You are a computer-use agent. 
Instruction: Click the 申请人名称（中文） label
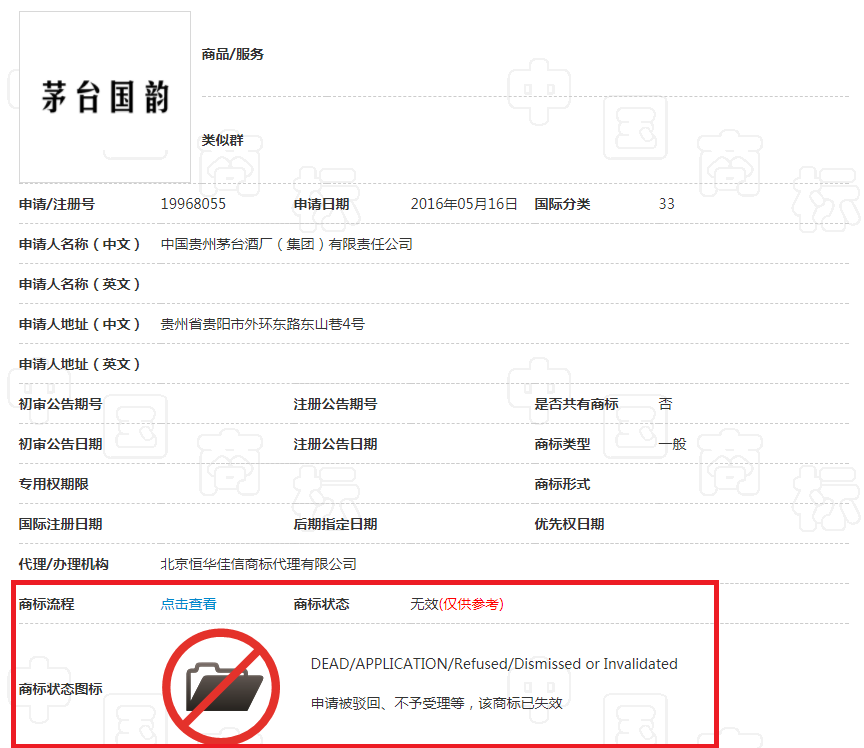(79, 244)
